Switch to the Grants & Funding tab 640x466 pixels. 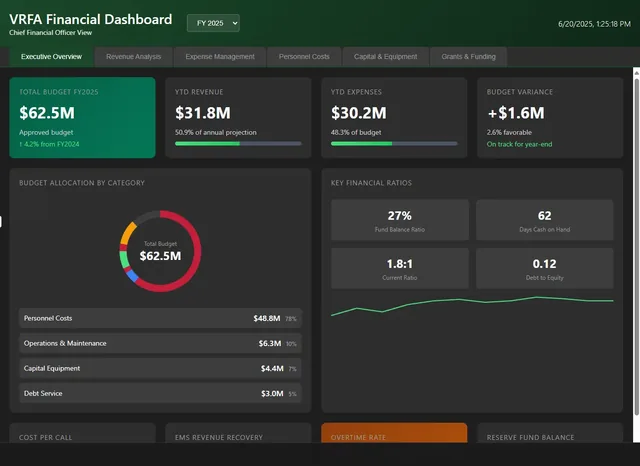[x=469, y=57]
